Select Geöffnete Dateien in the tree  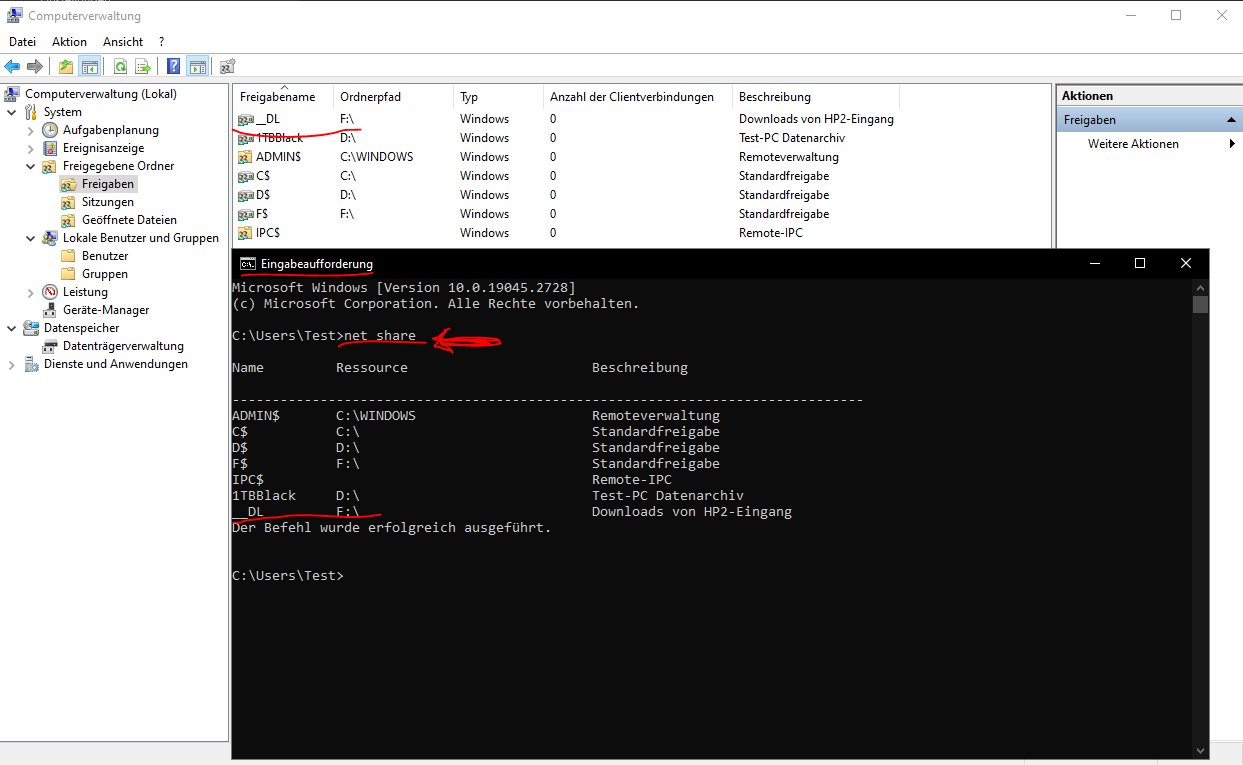coord(129,220)
